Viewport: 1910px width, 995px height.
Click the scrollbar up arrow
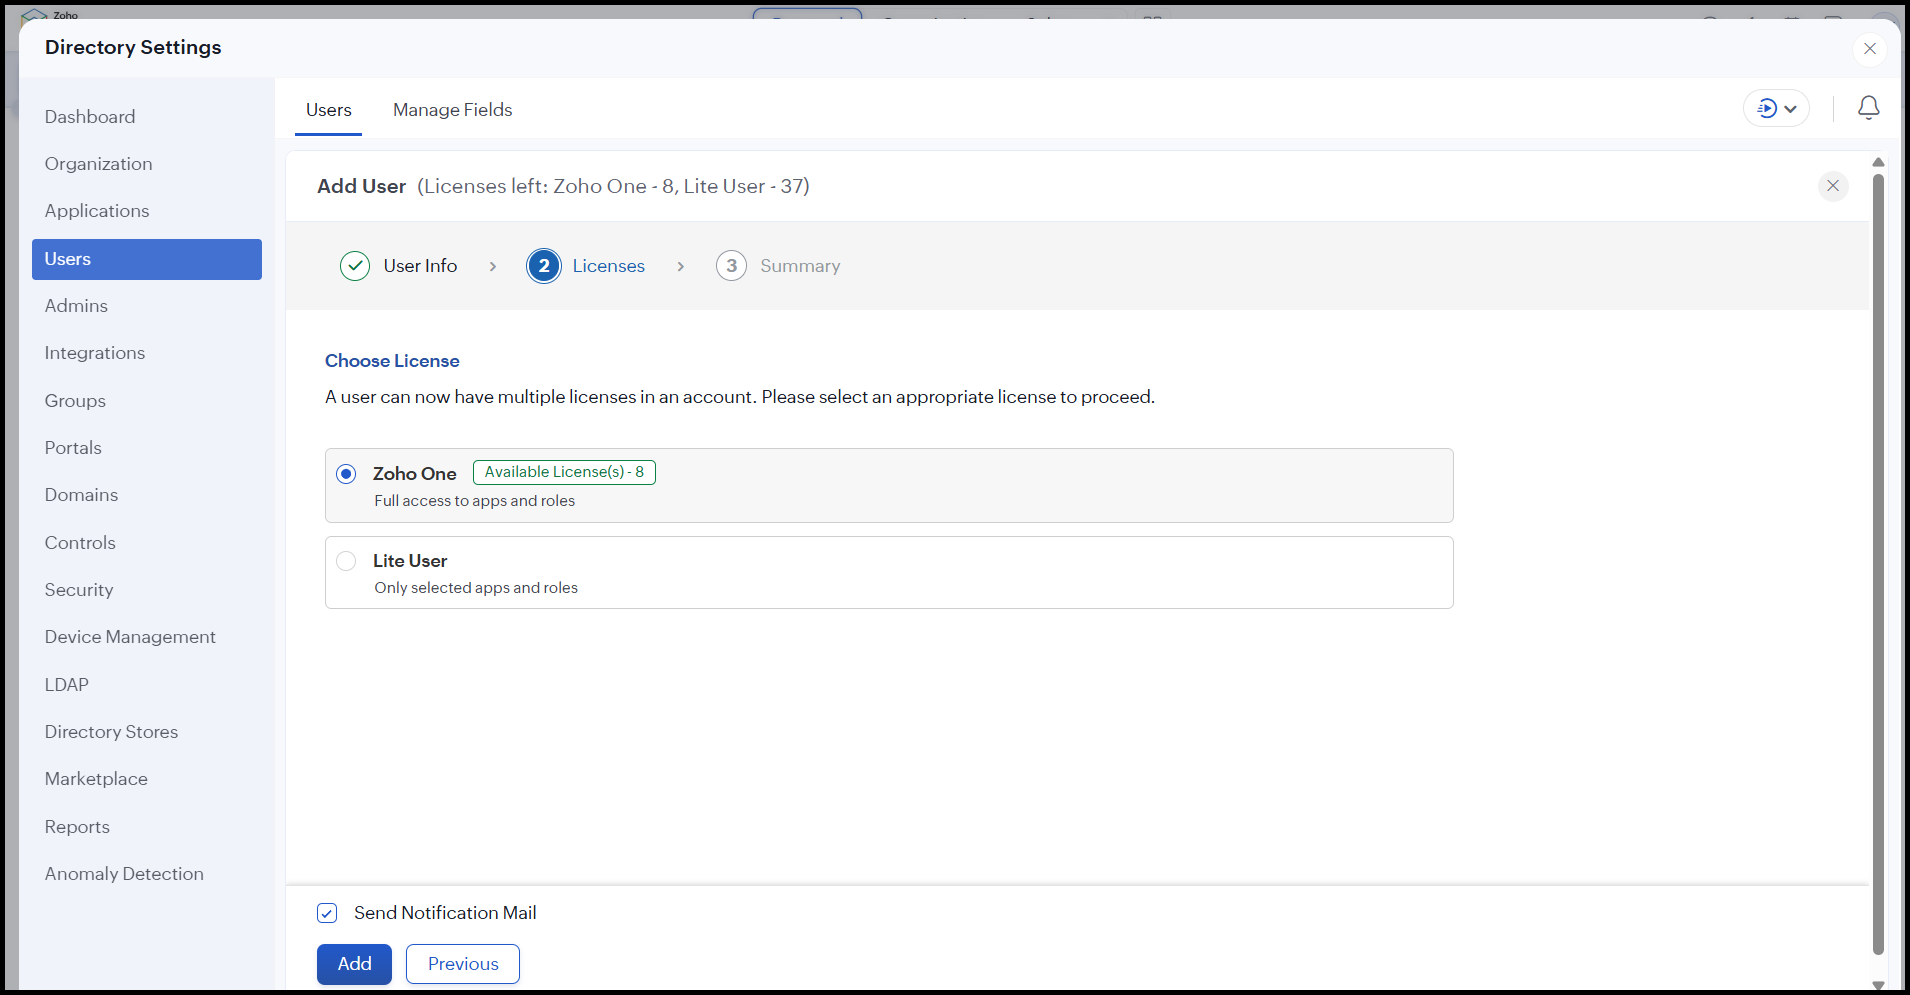1878,162
